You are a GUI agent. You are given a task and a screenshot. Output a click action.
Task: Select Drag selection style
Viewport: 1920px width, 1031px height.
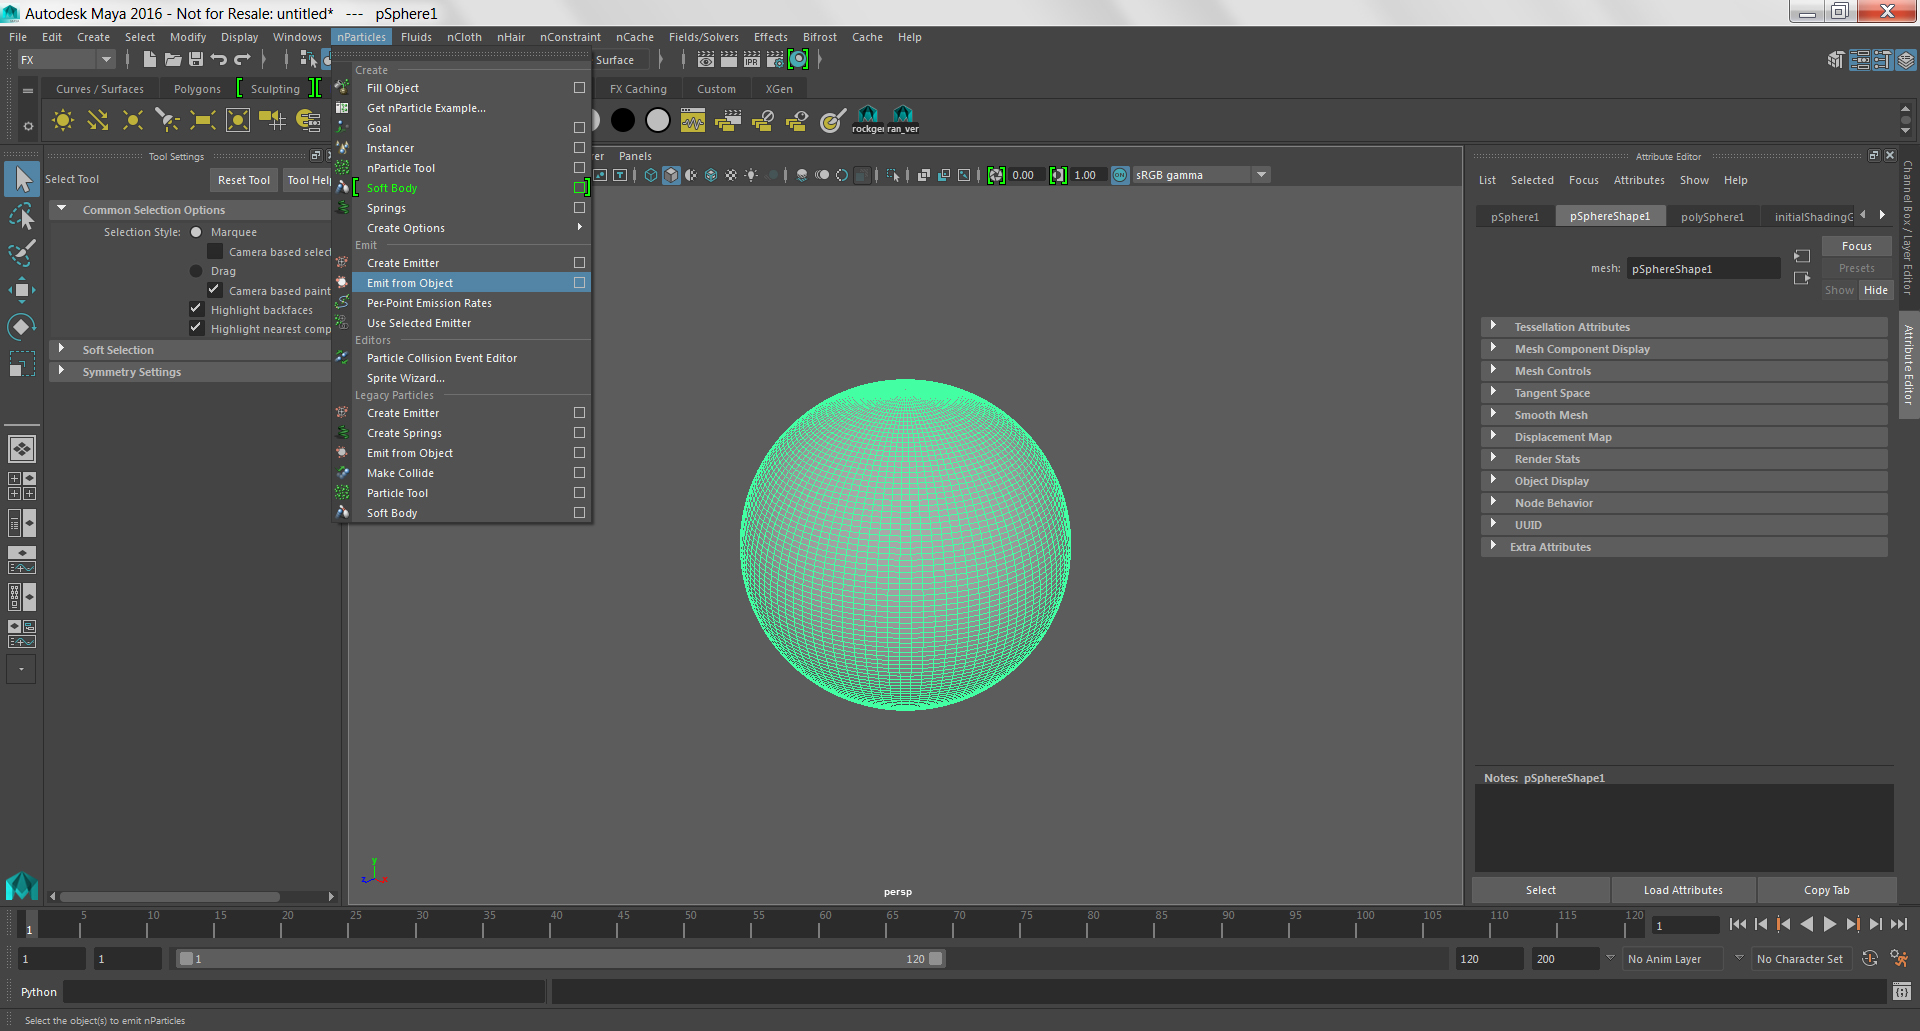pos(196,271)
